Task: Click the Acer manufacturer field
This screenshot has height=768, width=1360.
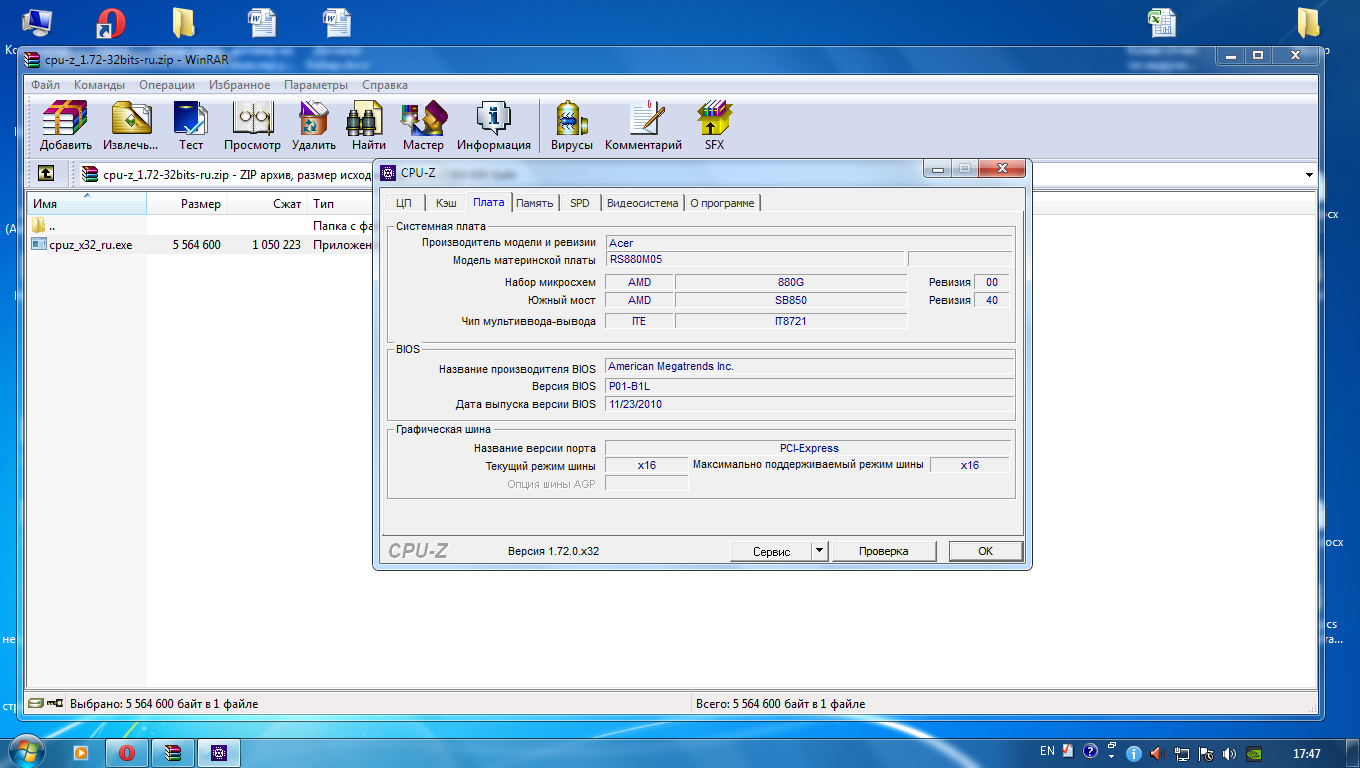Action: (809, 243)
